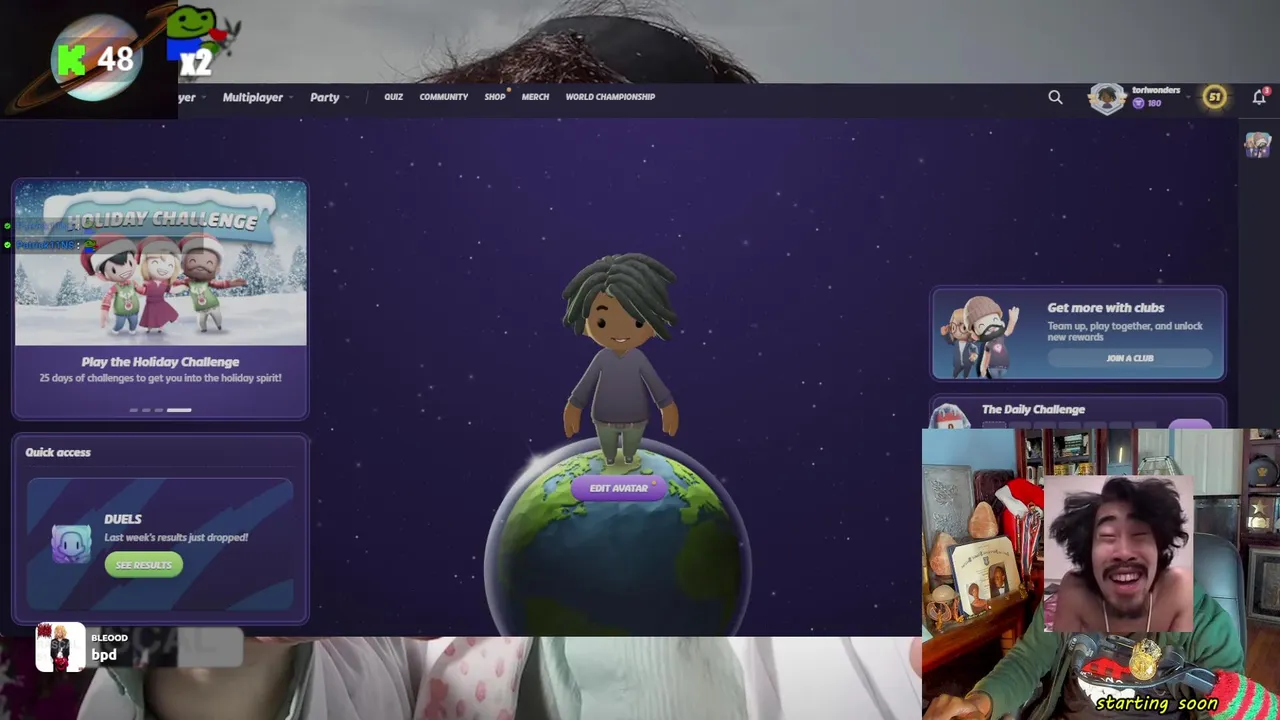1280x720 pixels.
Task: Open the QUIZ nav link
Action: 393,97
